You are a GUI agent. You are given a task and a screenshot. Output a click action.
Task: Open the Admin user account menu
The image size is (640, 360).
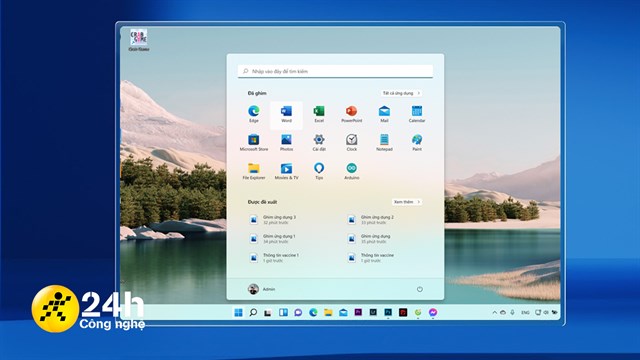(262, 289)
